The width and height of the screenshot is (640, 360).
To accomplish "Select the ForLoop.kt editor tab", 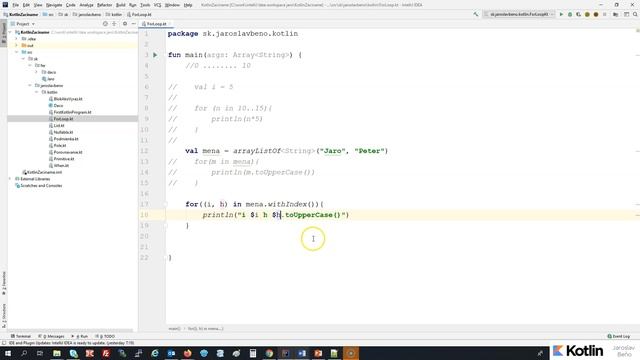I will 156,24.
